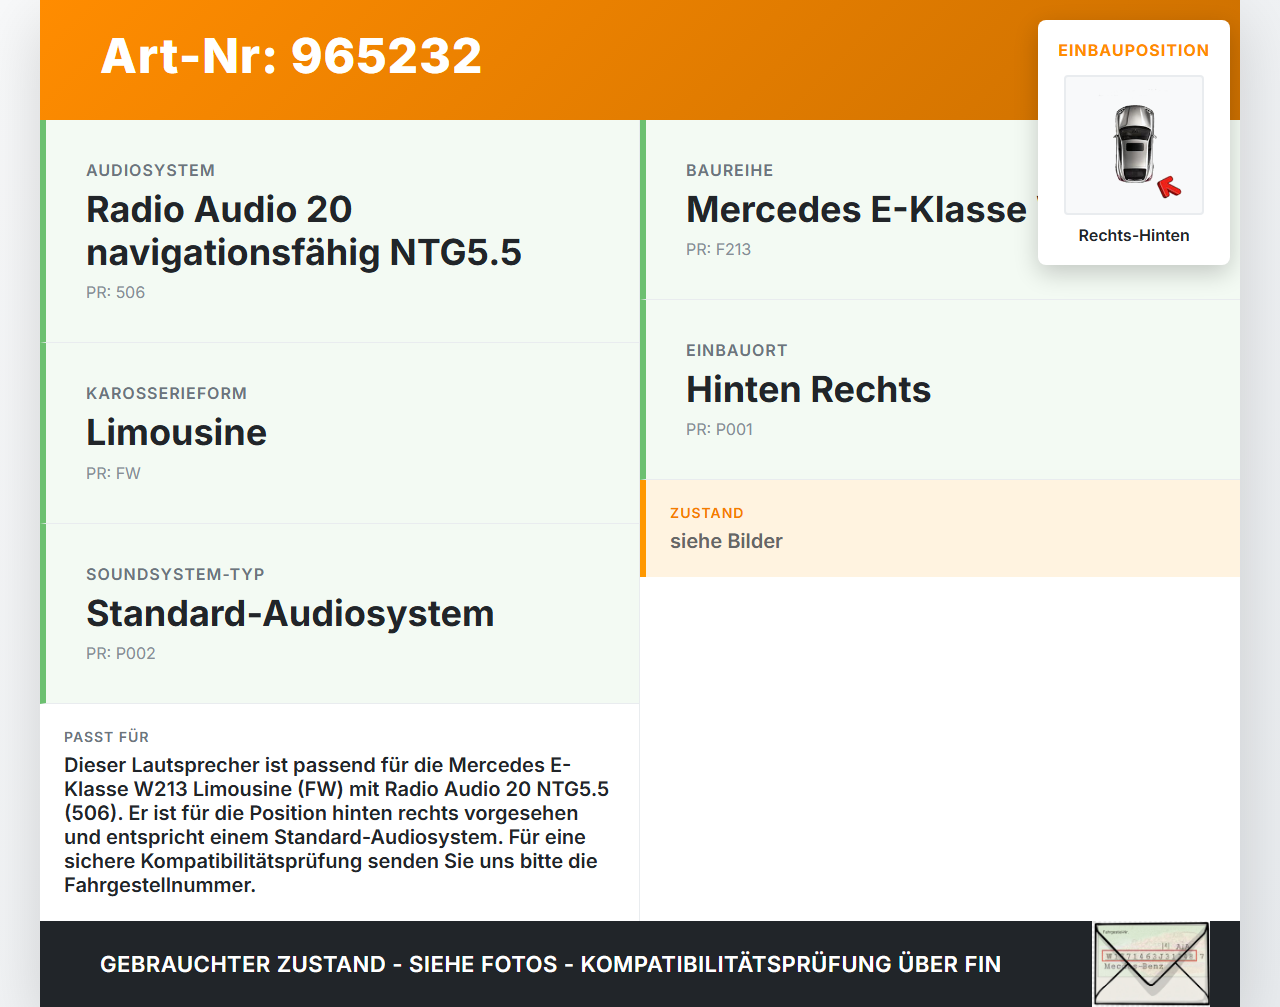Click the PR: F213 code text
Viewport: 1280px width, 1007px height.
[x=718, y=249]
